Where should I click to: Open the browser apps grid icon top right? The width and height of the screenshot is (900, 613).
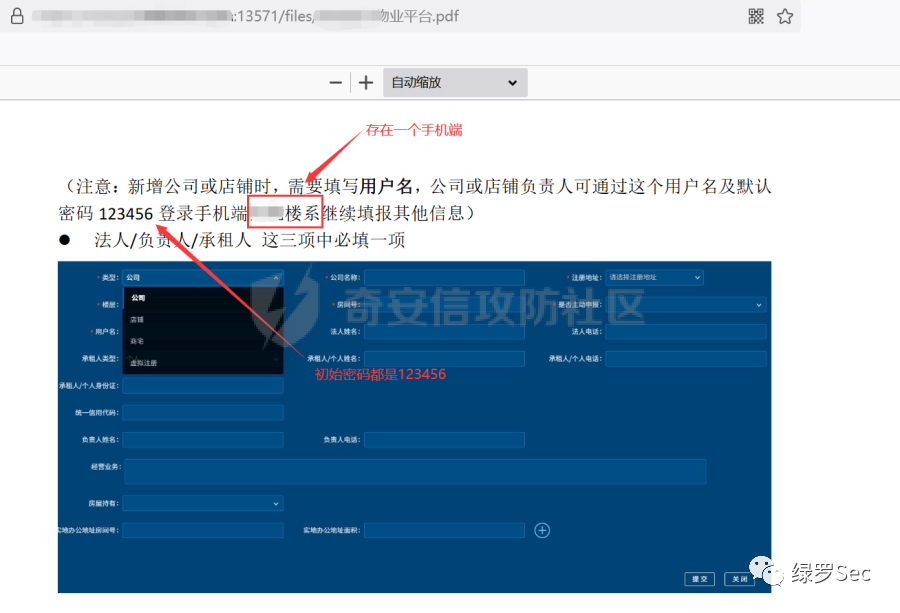click(x=756, y=16)
